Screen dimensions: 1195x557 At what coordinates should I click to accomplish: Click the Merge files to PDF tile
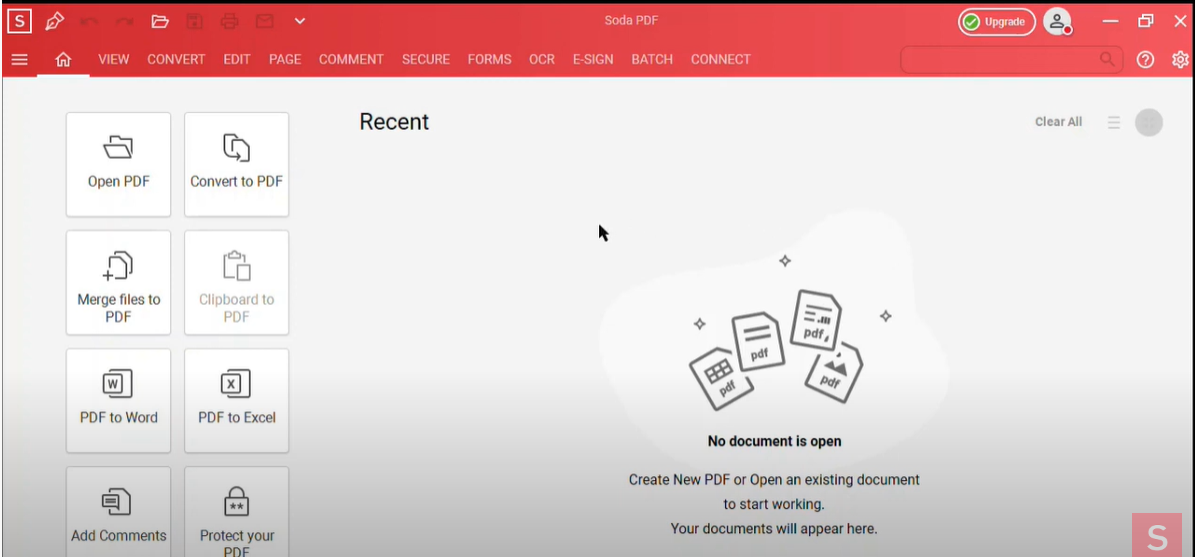[x=118, y=283]
